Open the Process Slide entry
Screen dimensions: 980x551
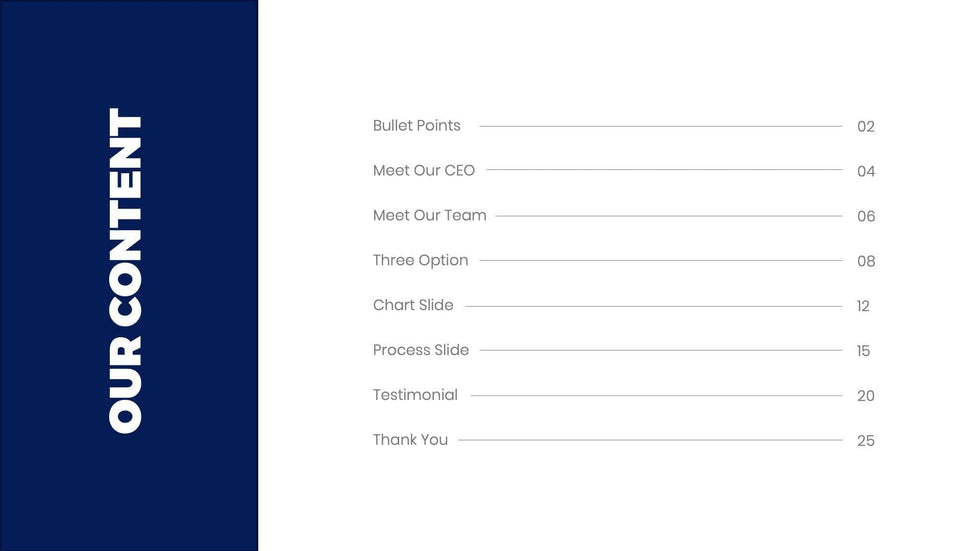tap(420, 350)
